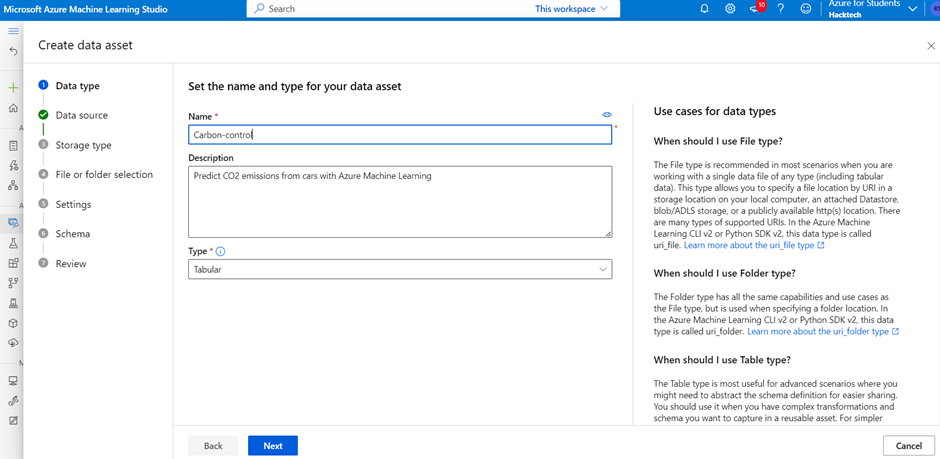Image resolution: width=940 pixels, height=459 pixels.
Task: Go to the home icon in sidebar
Action: pyautogui.click(x=13, y=108)
